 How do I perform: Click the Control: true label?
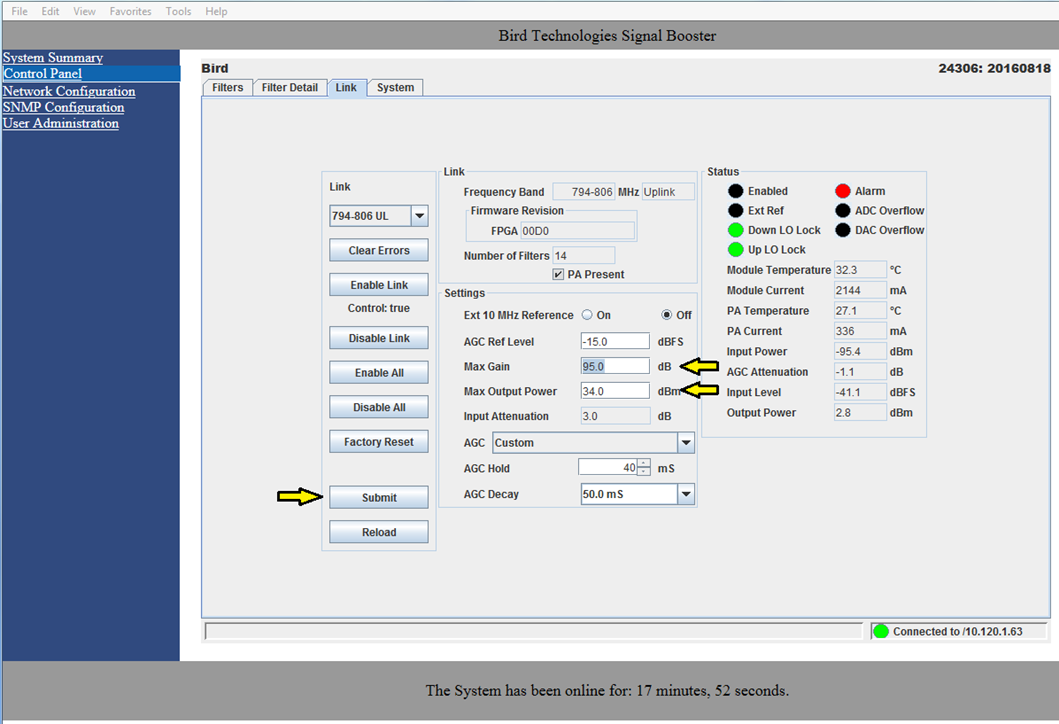[x=379, y=308]
